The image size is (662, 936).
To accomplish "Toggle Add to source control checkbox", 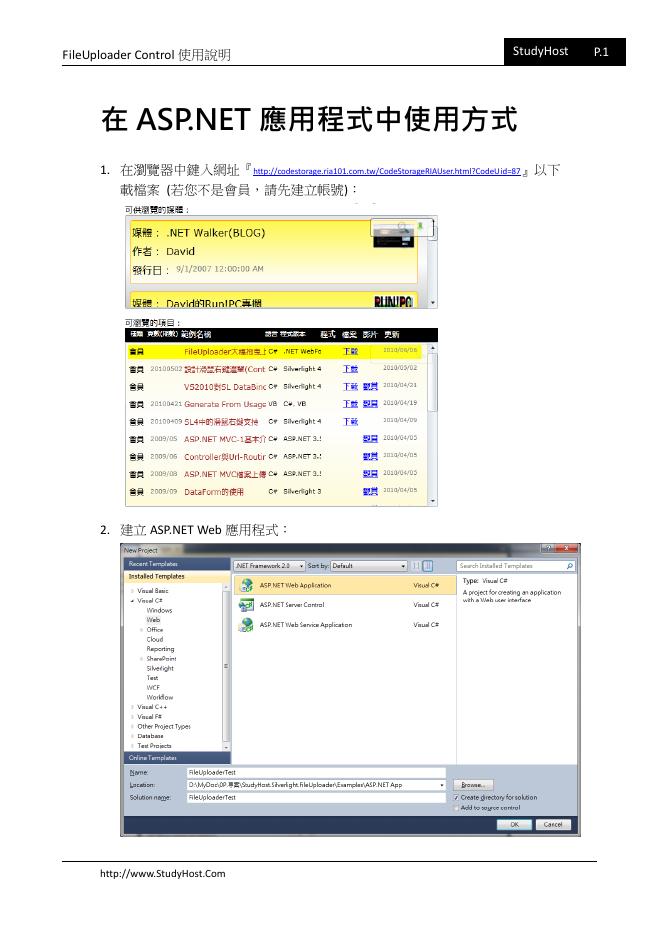I will pyautogui.click(x=456, y=808).
